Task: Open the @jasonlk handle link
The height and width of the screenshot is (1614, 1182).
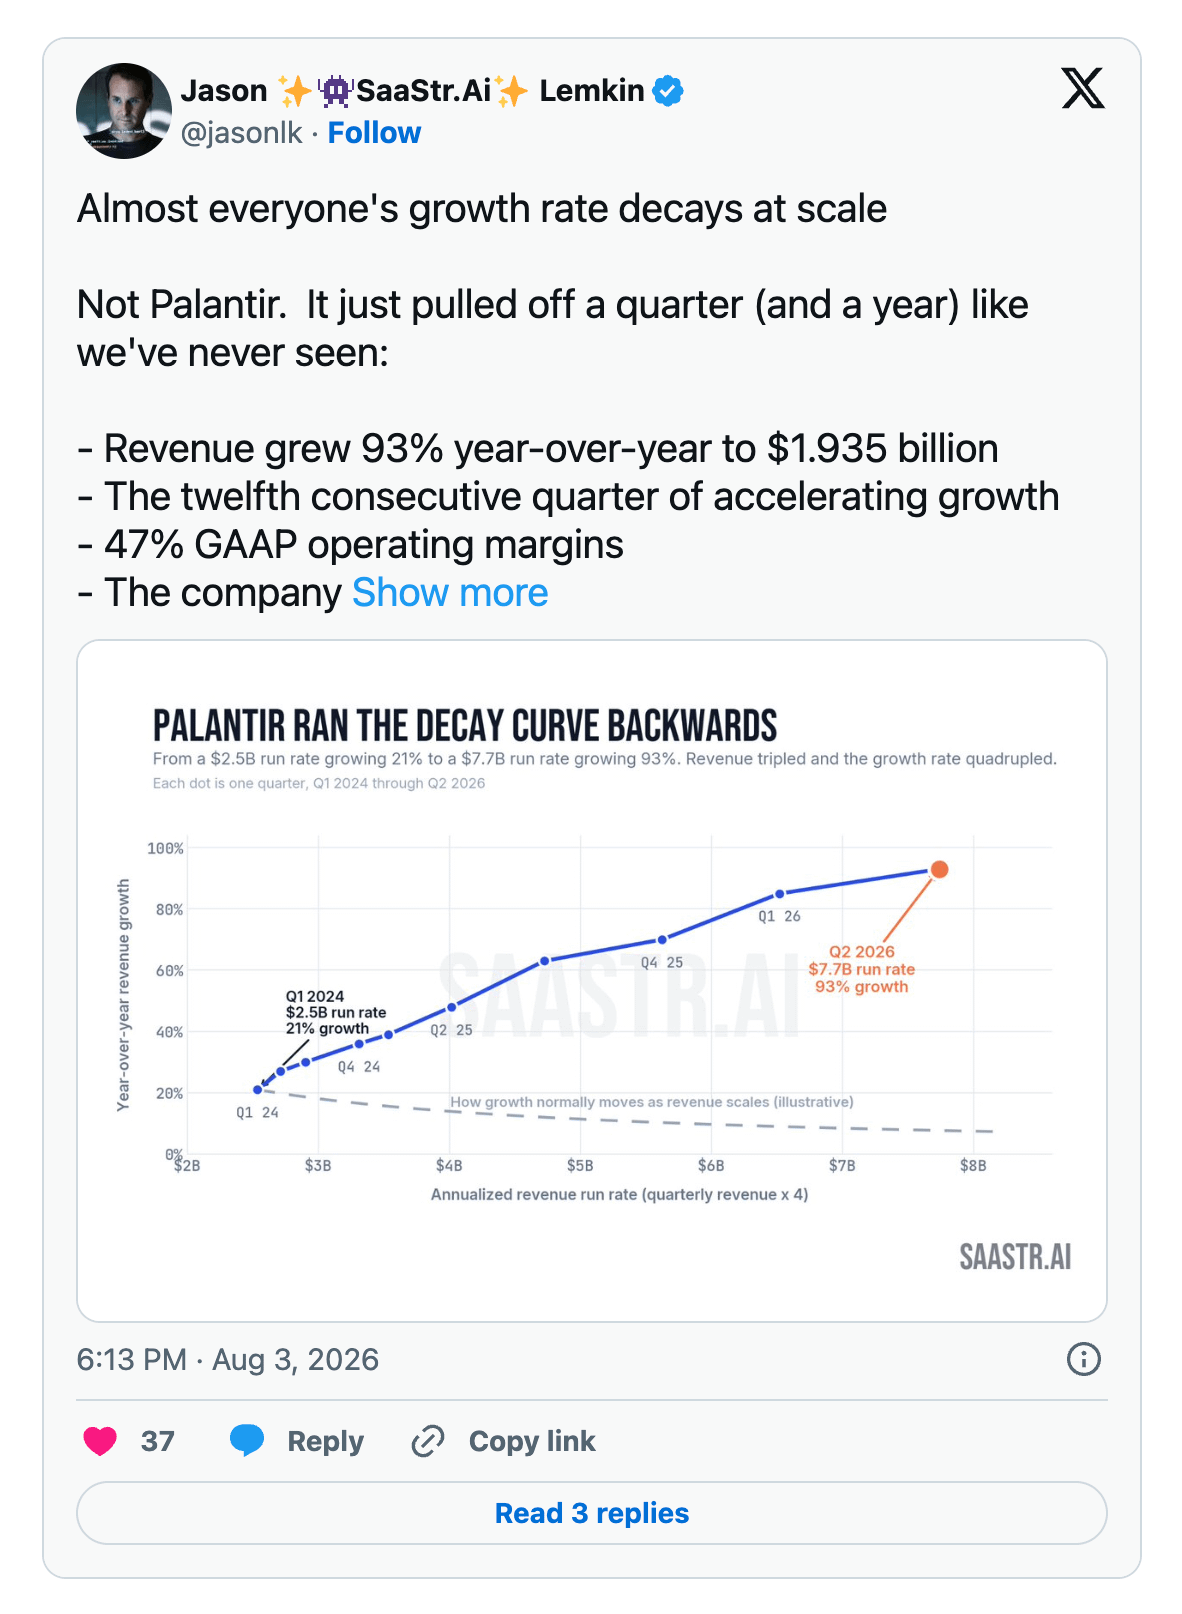Action: [241, 133]
